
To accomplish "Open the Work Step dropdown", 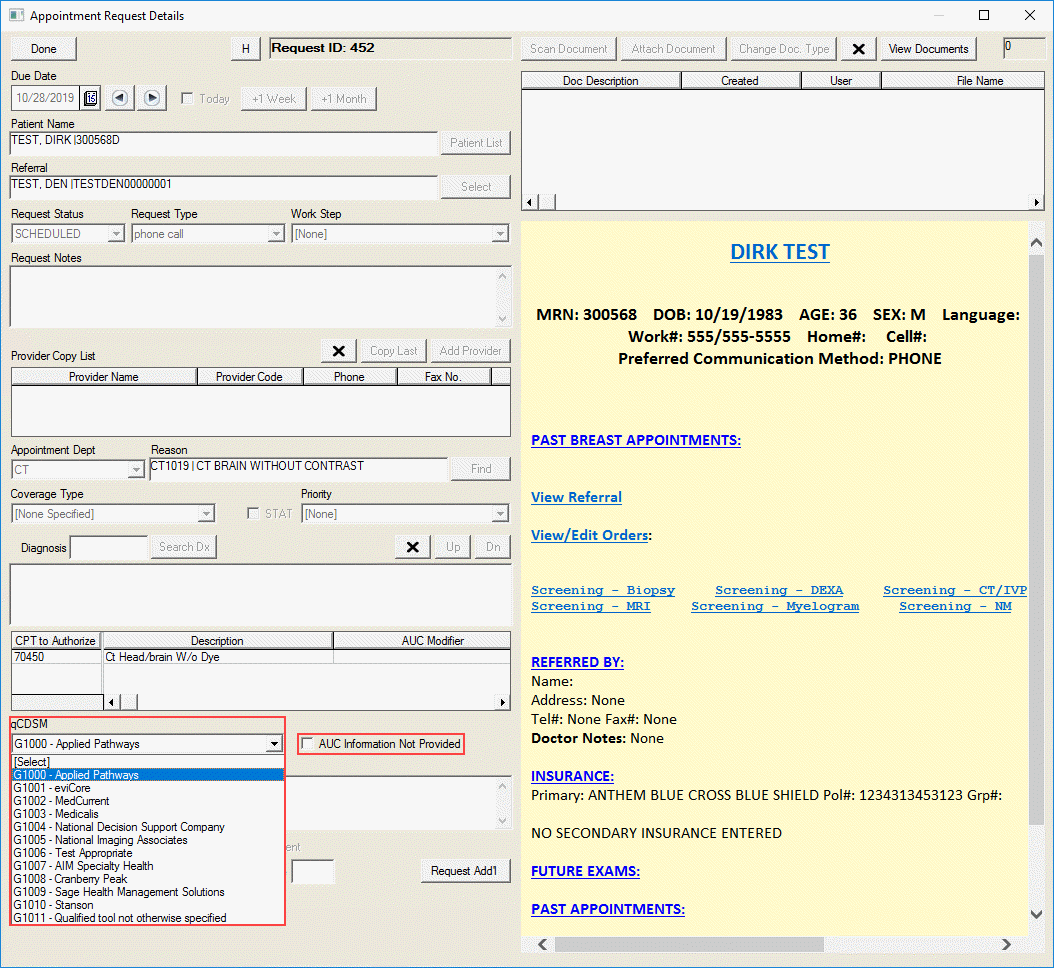I will click(x=500, y=234).
